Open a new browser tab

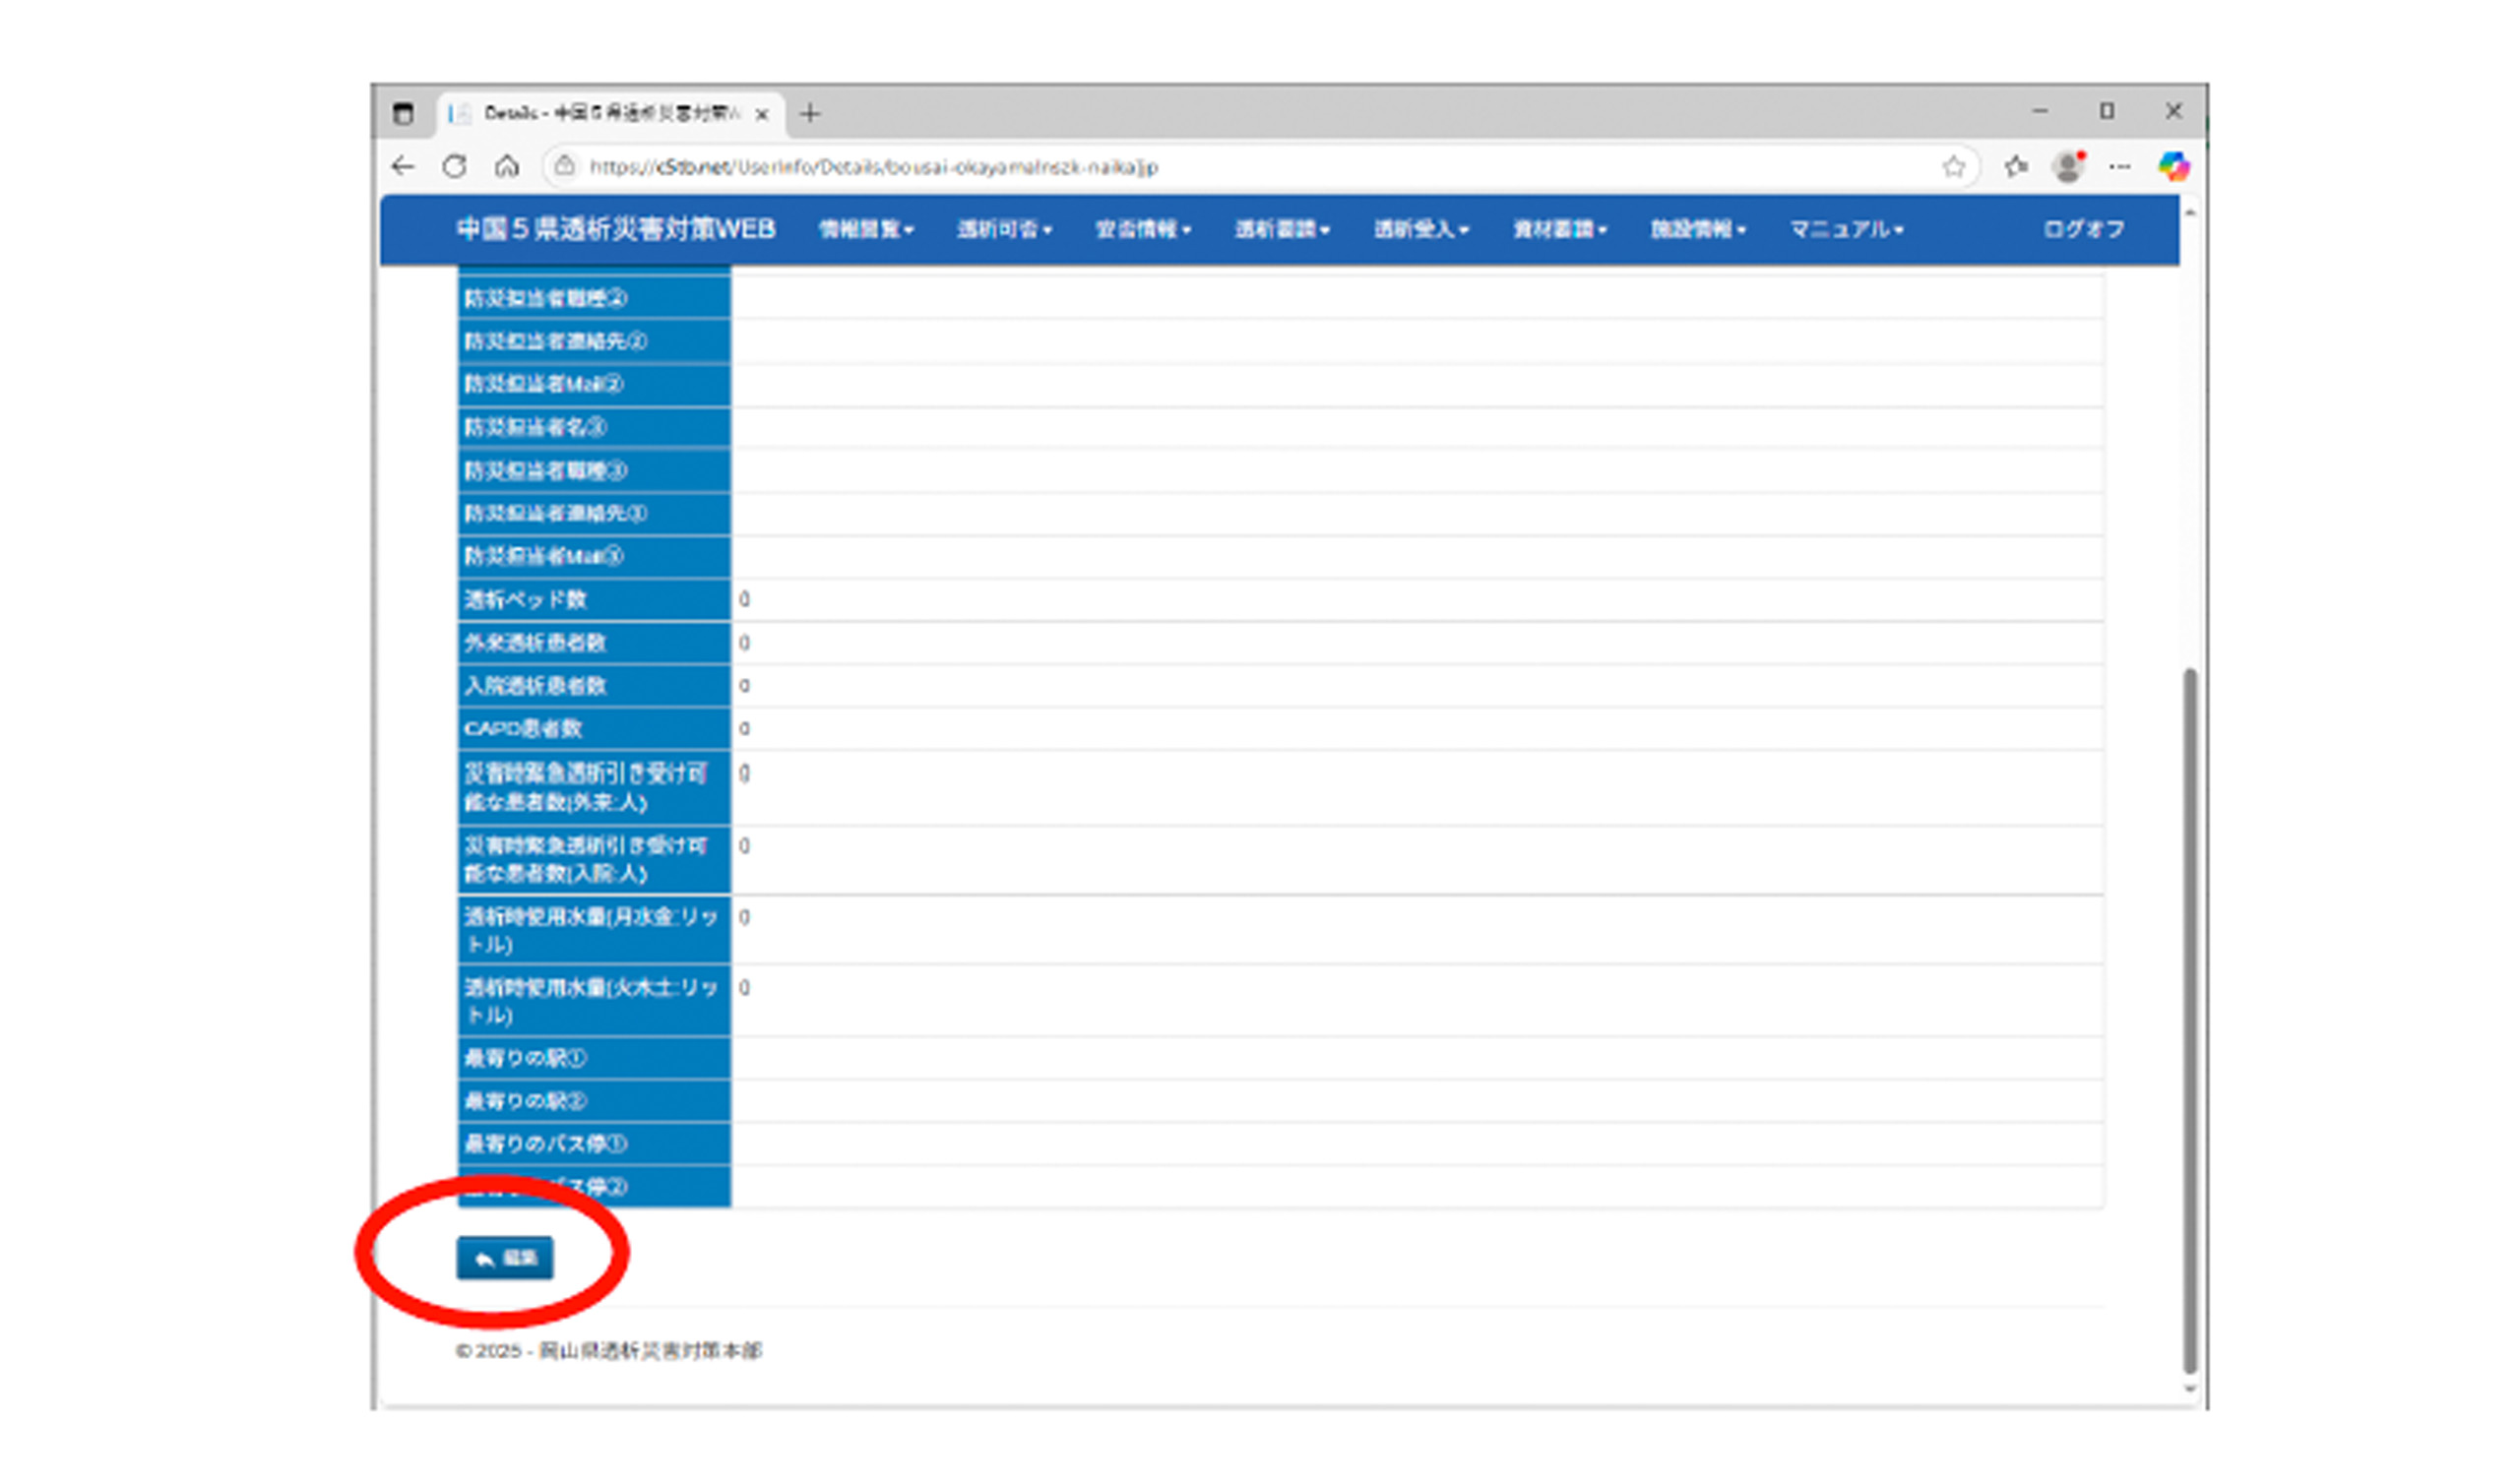810,114
